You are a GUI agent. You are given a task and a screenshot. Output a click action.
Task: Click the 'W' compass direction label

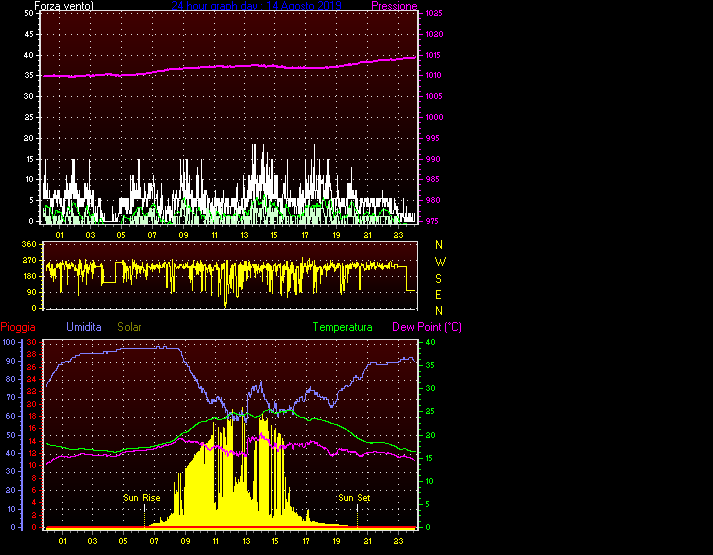(440, 262)
